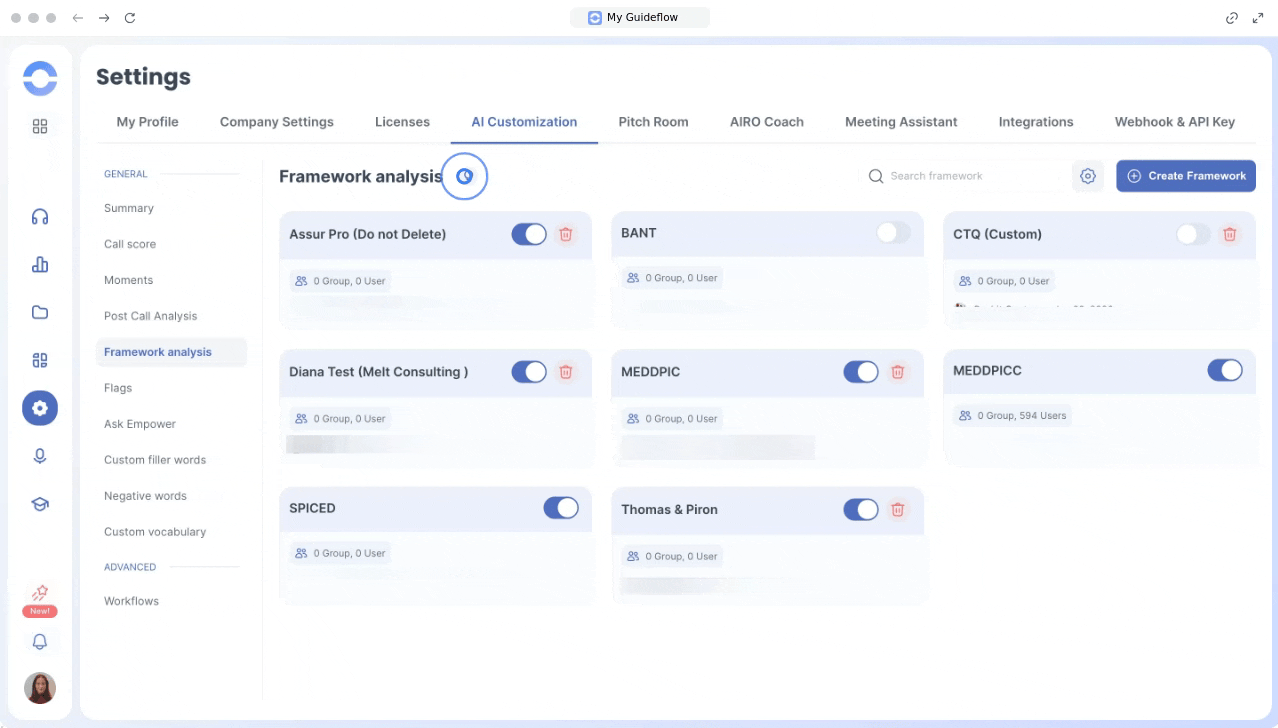
Task: Click the graduation cap coaching icon
Action: [x=40, y=504]
